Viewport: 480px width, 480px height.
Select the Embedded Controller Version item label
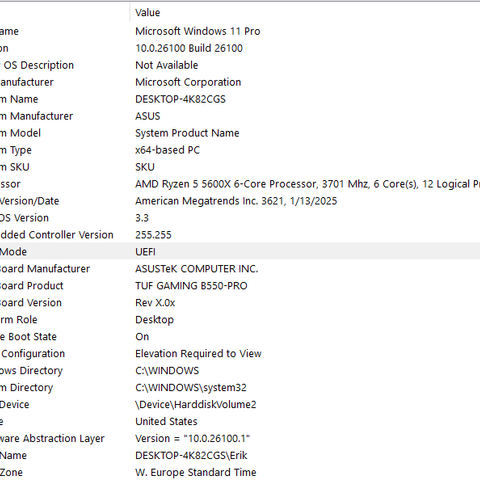point(57,235)
